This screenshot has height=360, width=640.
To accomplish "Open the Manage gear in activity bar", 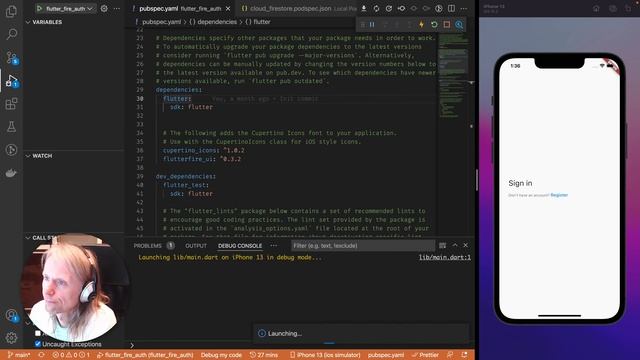I will pyautogui.click(x=11, y=338).
